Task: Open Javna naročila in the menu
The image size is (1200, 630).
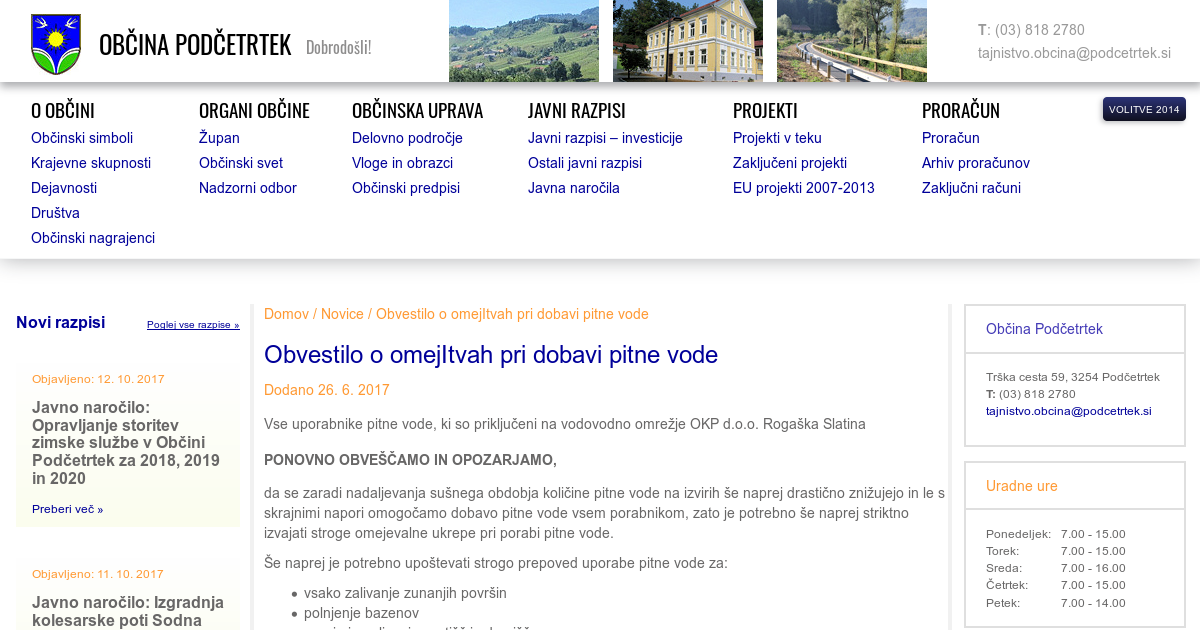Action: coord(574,188)
